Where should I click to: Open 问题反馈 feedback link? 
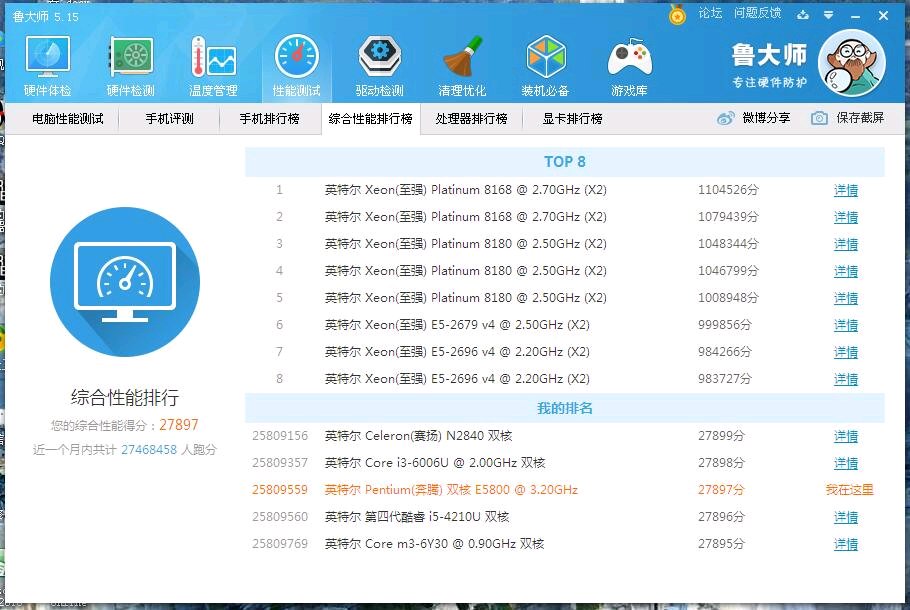click(x=757, y=13)
